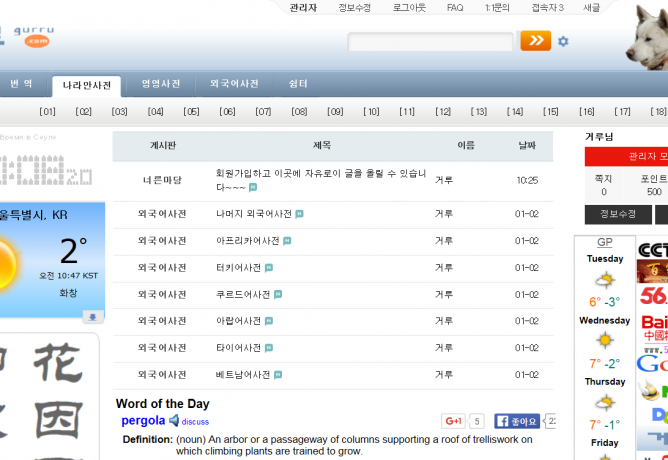This screenshot has height=460, width=668.
Task: Select sub-menu item [12]
Action: (x=443, y=112)
